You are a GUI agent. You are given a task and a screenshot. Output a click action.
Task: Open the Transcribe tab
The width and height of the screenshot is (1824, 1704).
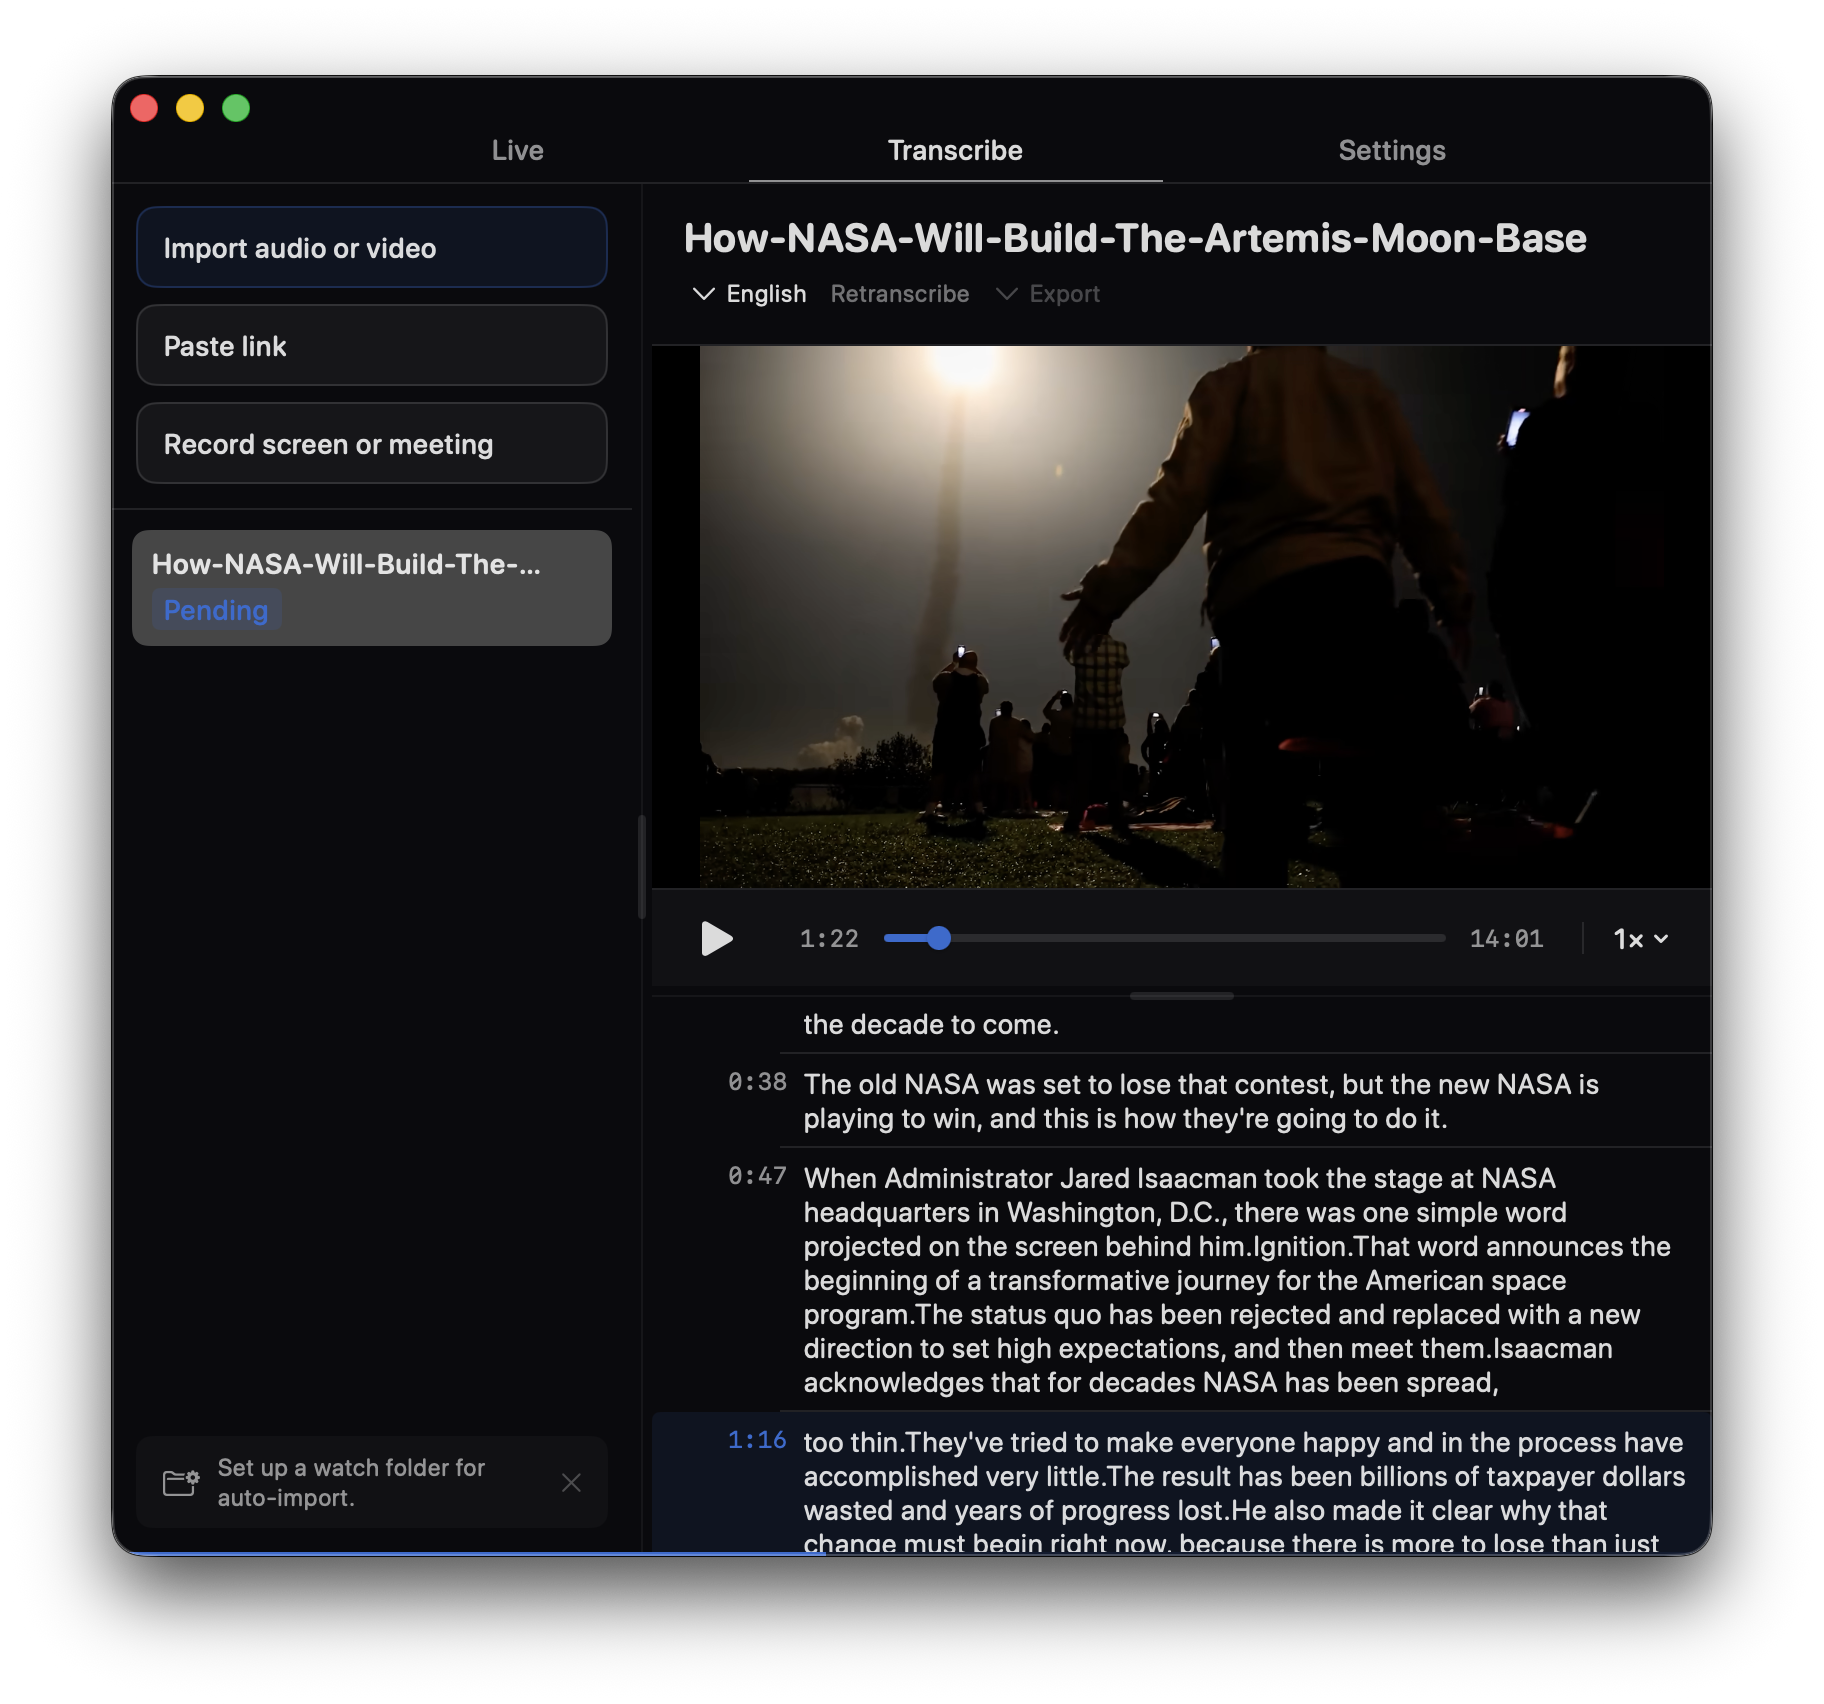[955, 150]
